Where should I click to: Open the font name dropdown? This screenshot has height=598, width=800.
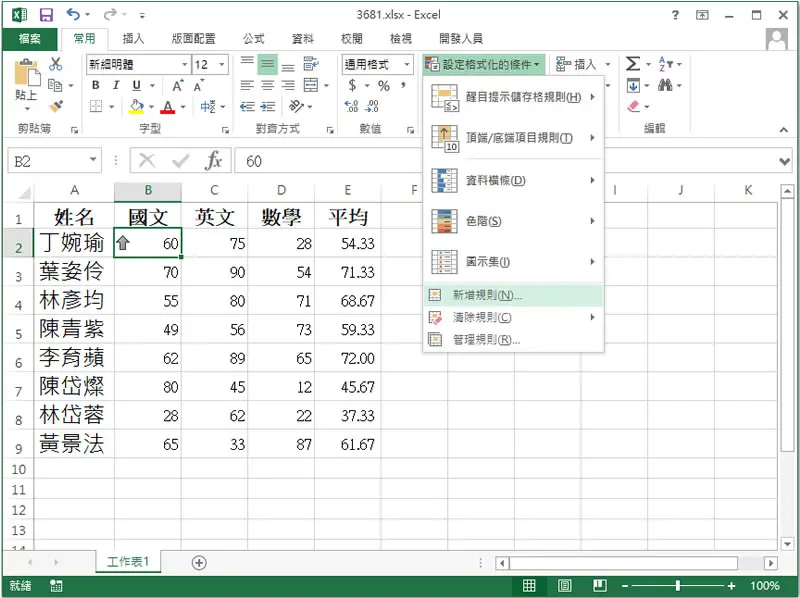pyautogui.click(x=185, y=64)
